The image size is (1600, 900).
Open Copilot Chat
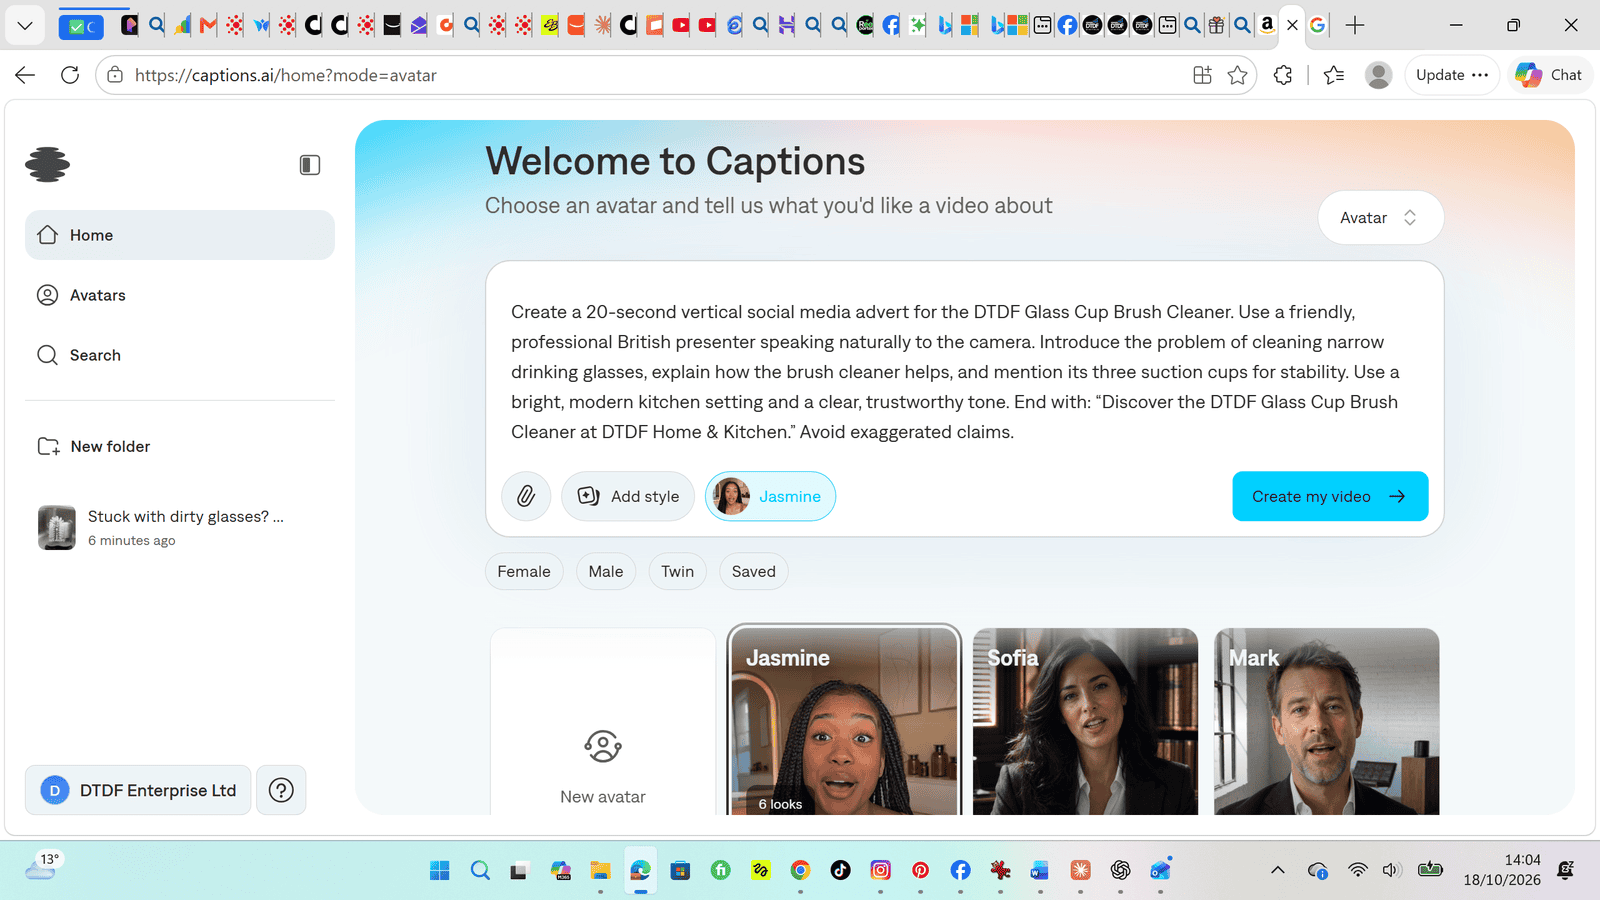click(1549, 75)
